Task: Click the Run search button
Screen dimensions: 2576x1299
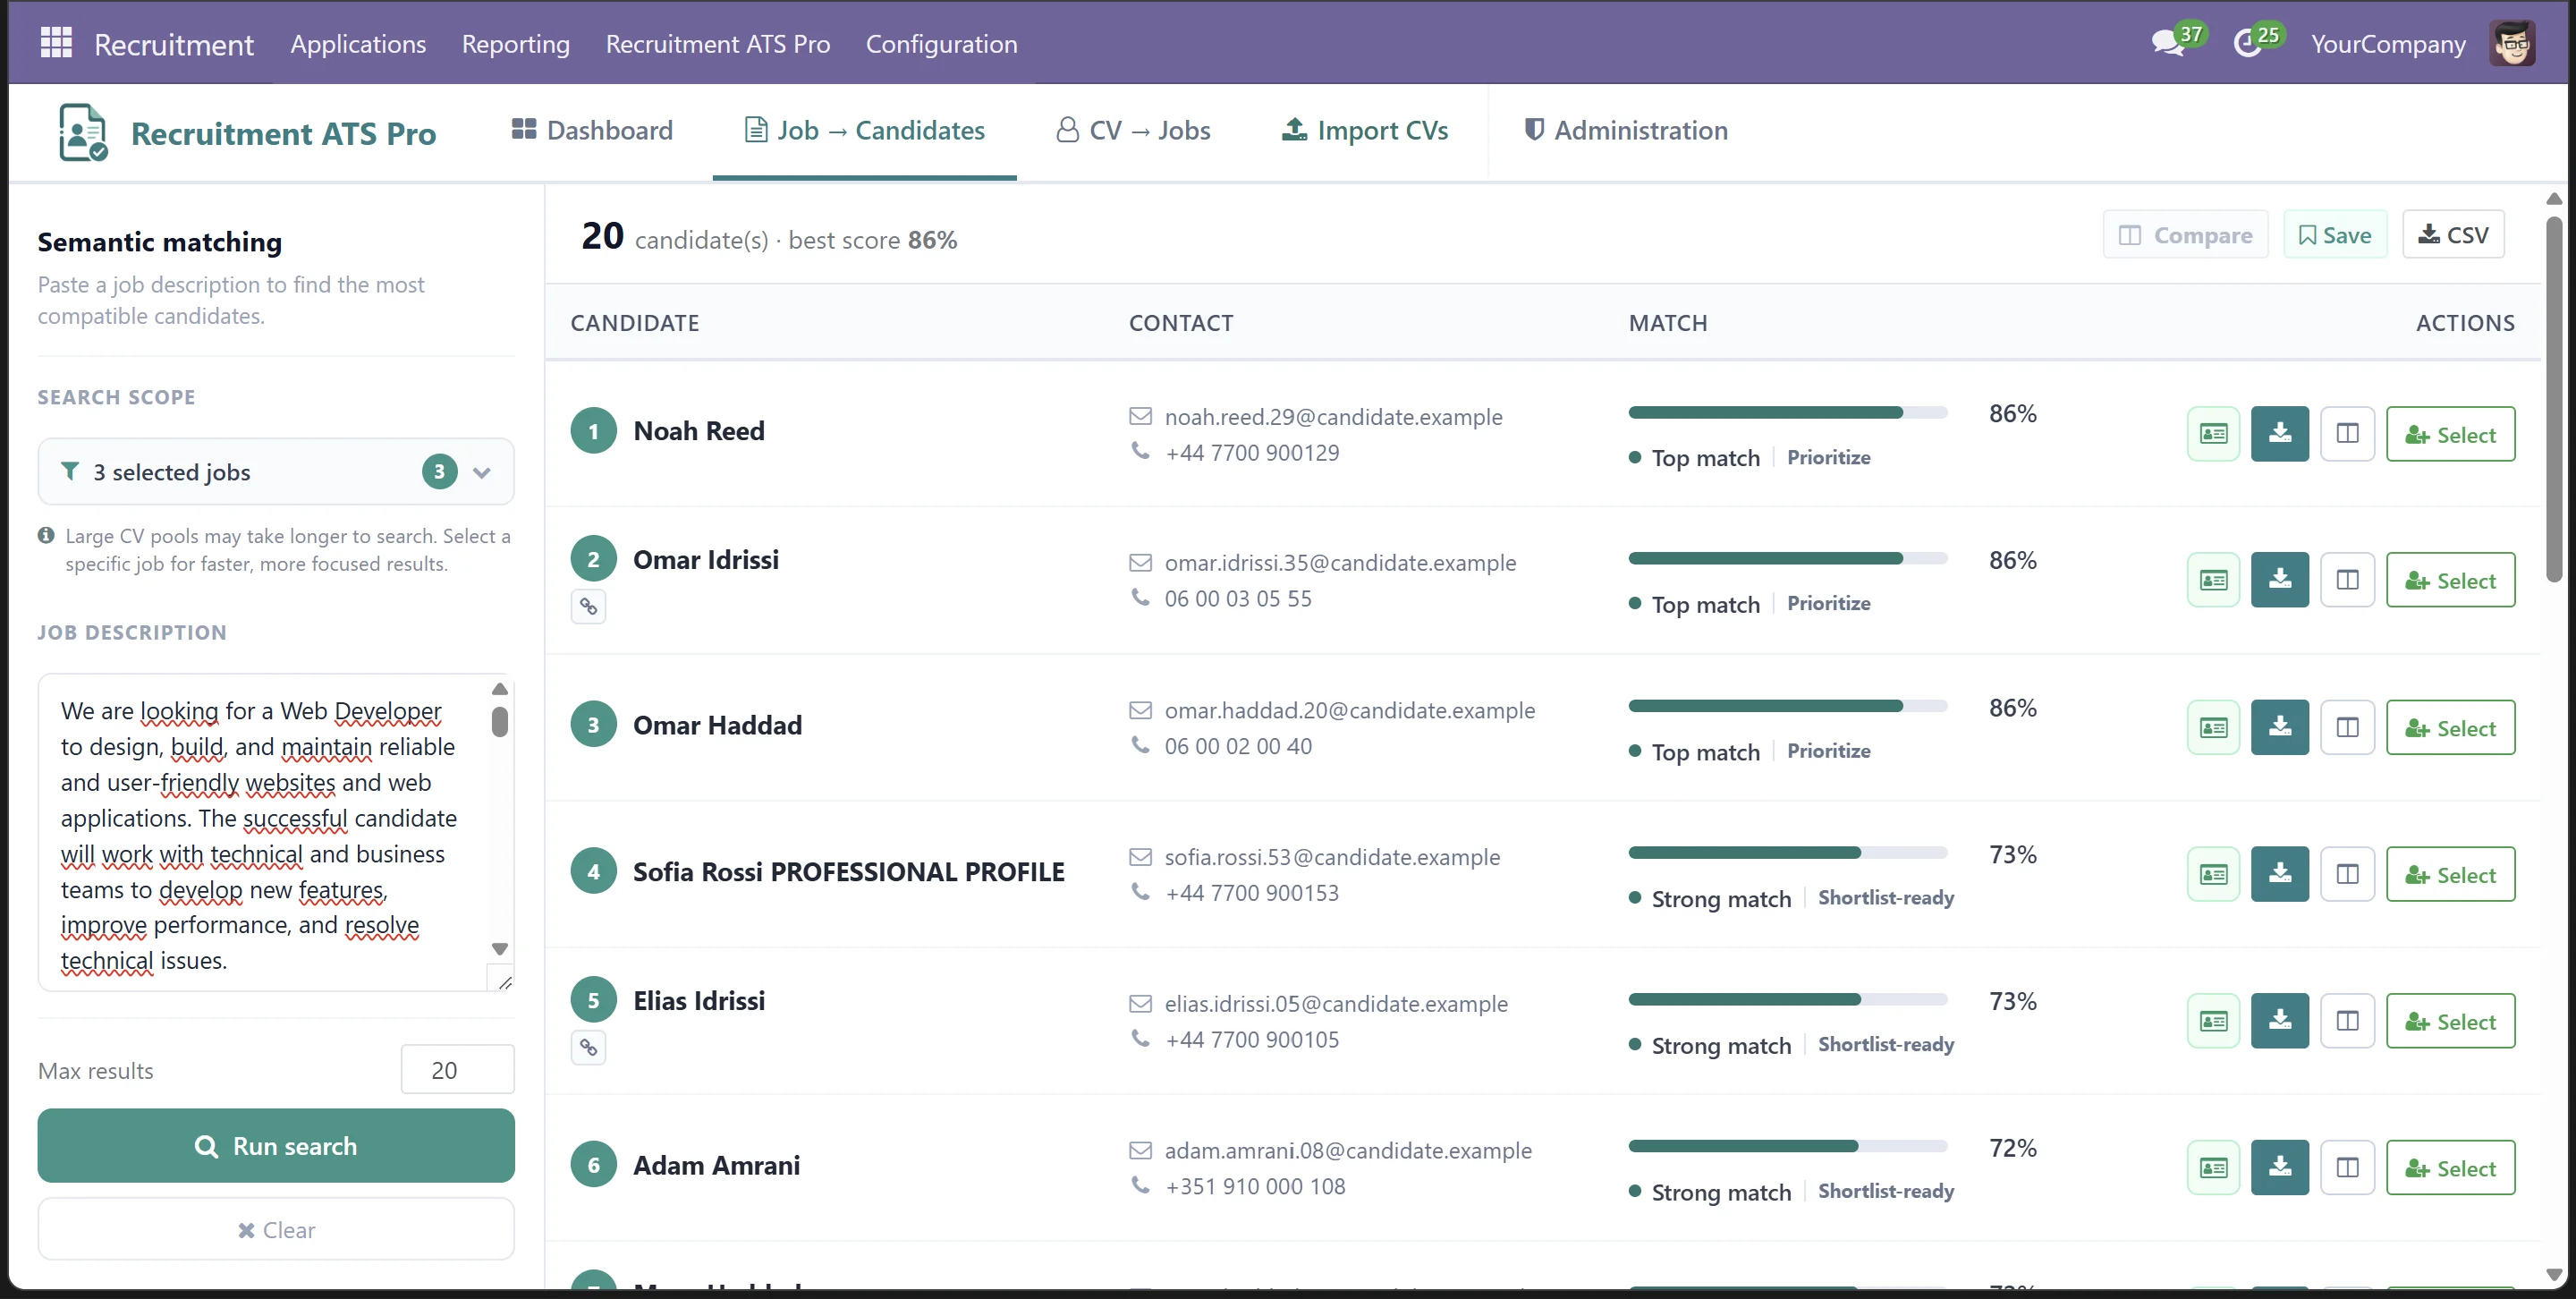Action: click(276, 1146)
